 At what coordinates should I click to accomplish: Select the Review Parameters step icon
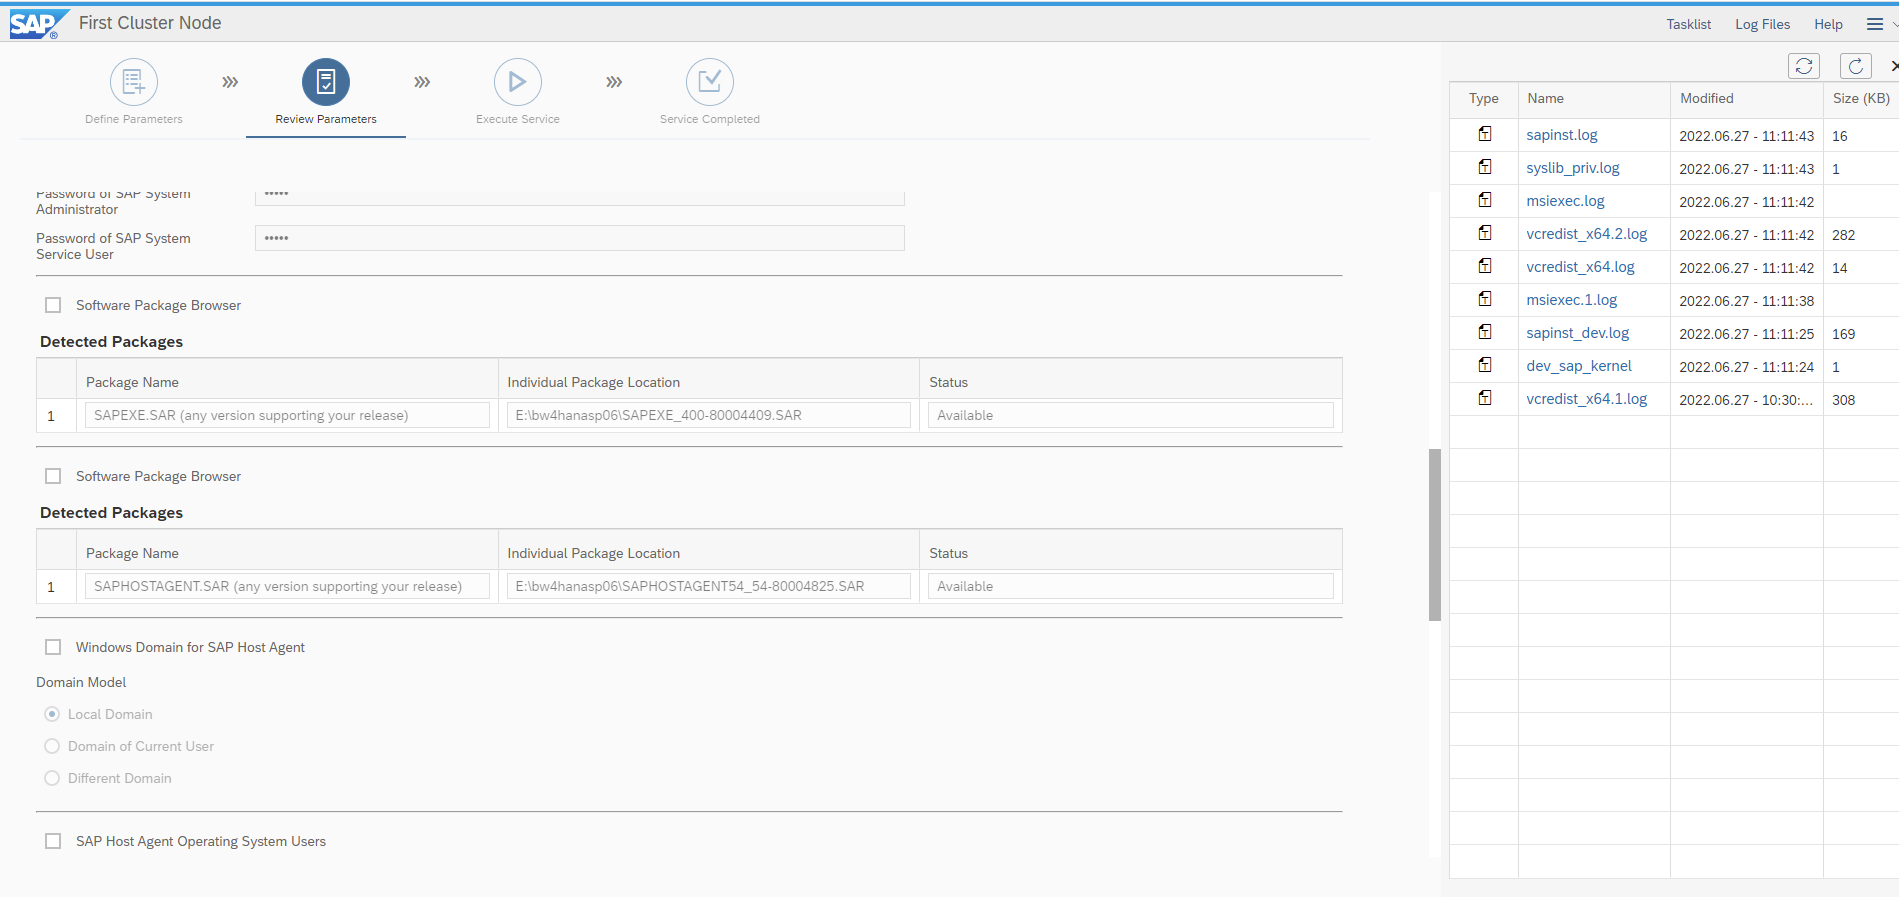(326, 82)
